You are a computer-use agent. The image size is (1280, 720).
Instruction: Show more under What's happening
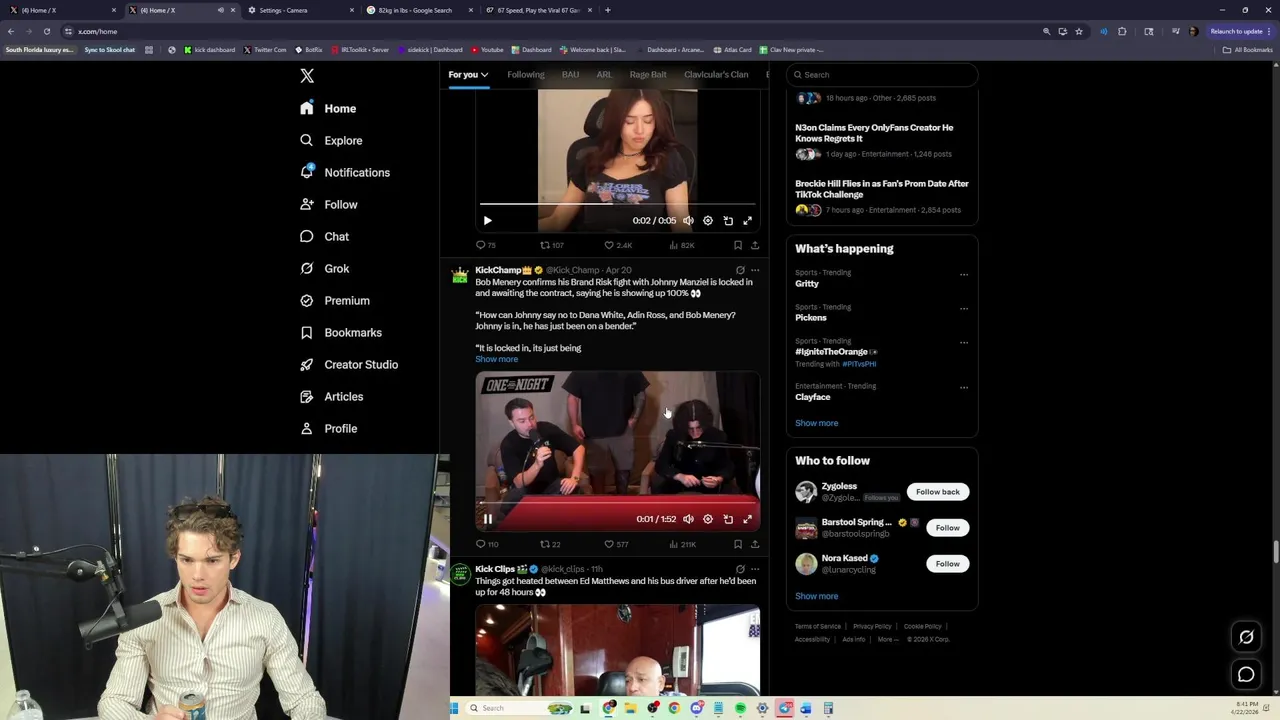click(x=816, y=423)
